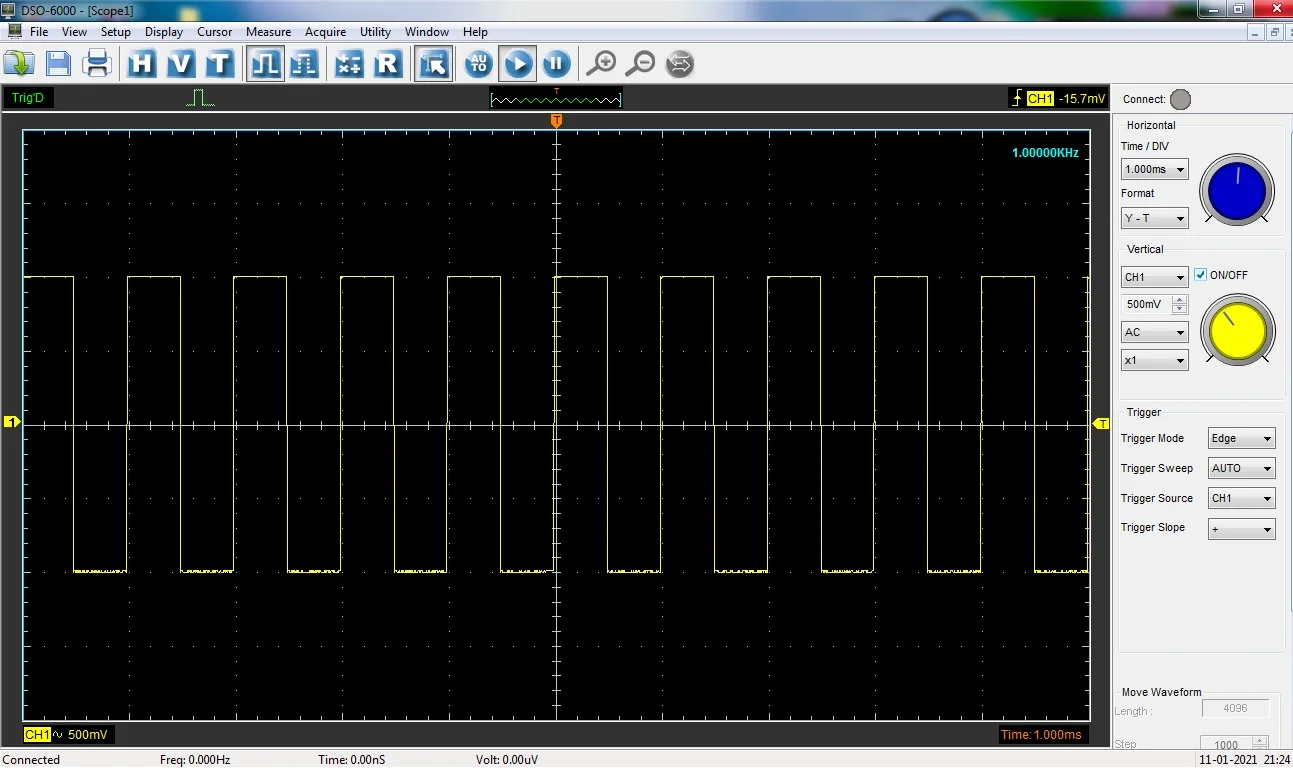This screenshot has width=1293, height=768.
Task: Open the Time/DIV 1.000ms dropdown
Action: click(1154, 170)
